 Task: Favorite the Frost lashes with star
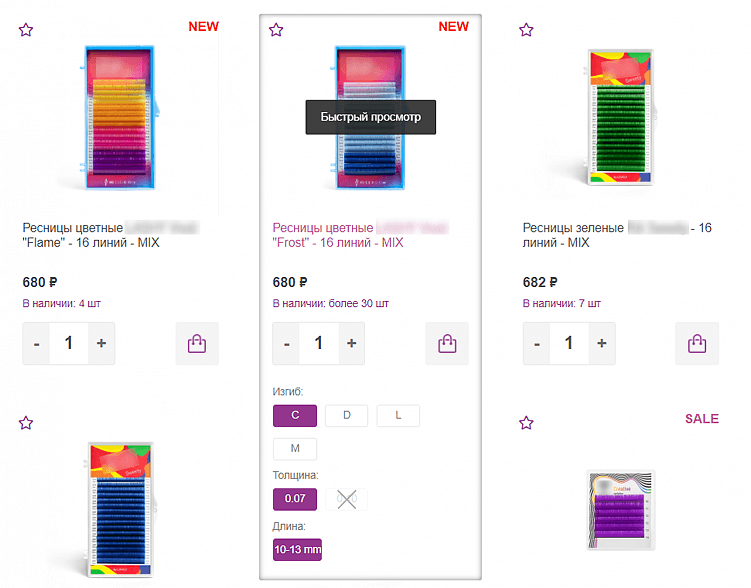point(276,30)
